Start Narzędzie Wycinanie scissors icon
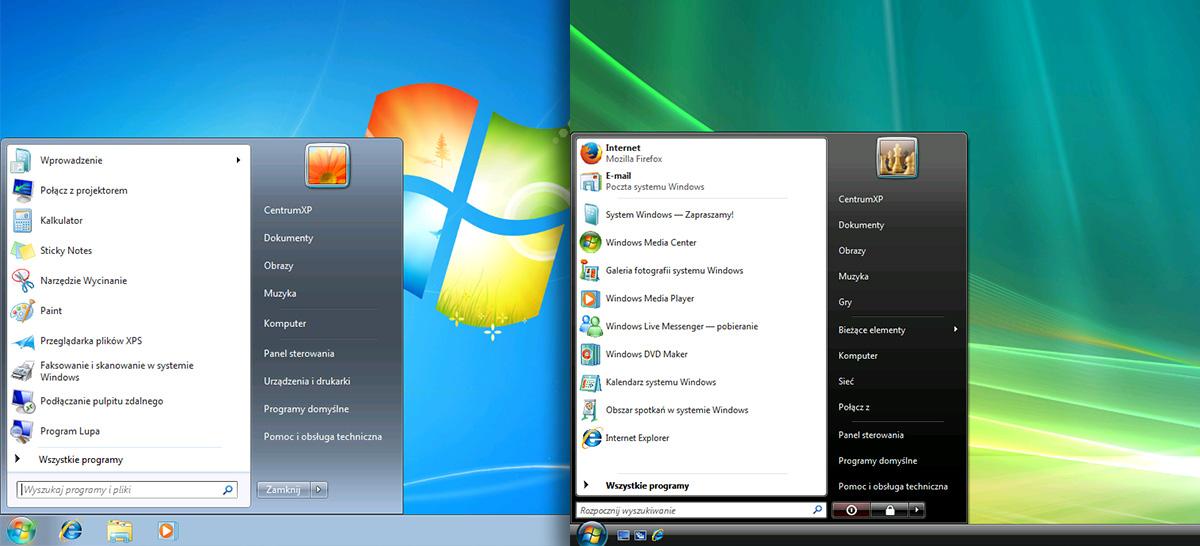 [x=22, y=280]
